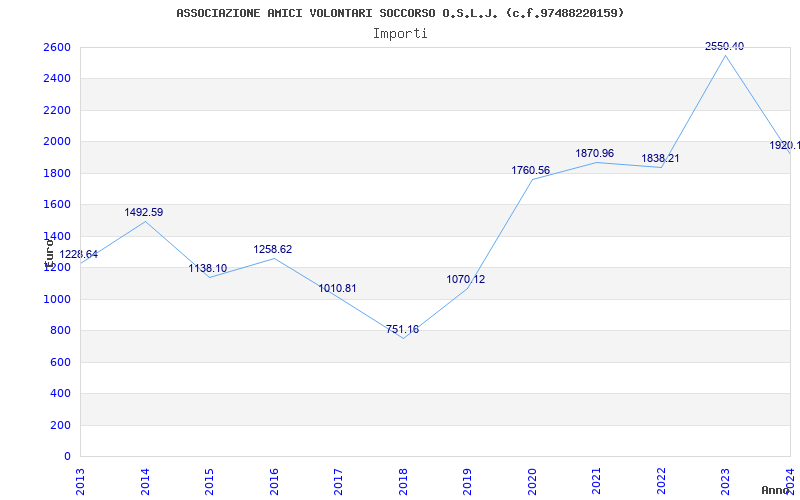Click the Euro y-axis title
The height and width of the screenshot is (500, 800).
[x=49, y=254]
